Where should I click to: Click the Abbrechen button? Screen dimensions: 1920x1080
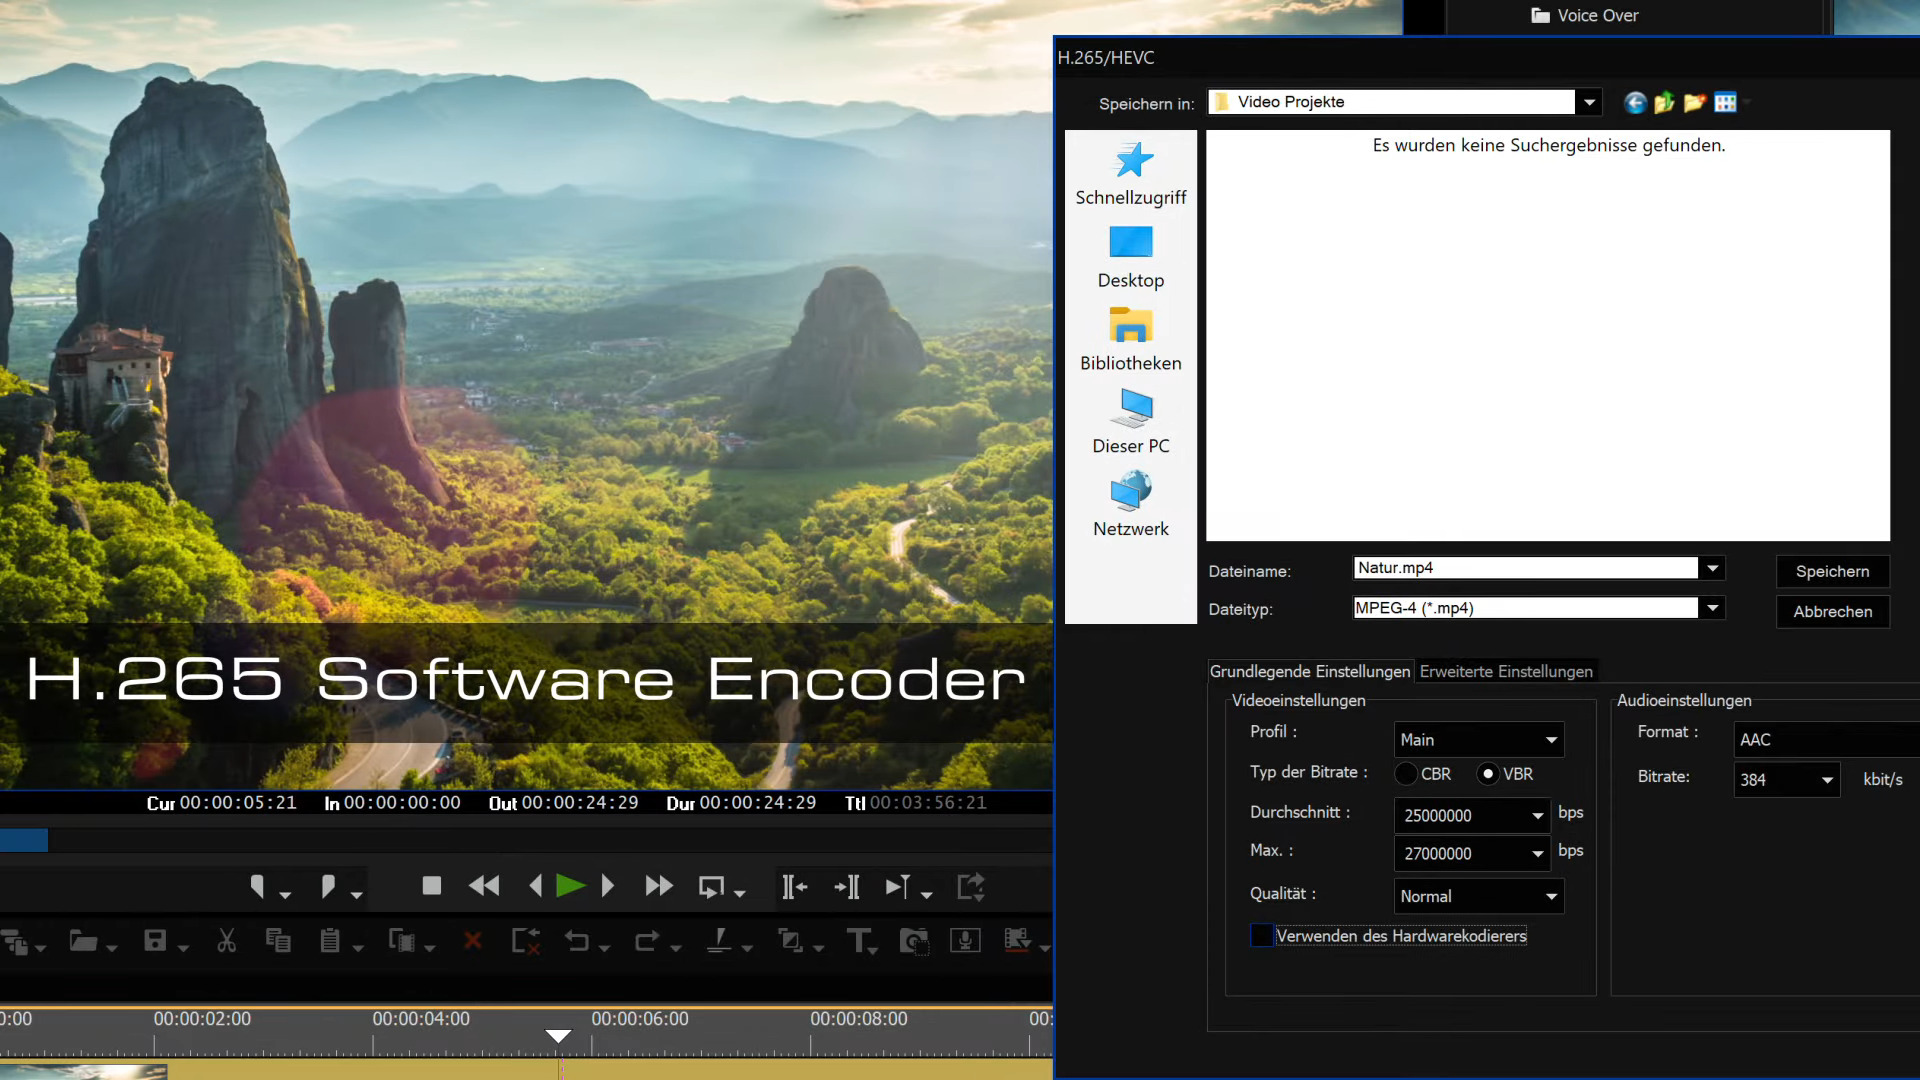click(x=1832, y=611)
